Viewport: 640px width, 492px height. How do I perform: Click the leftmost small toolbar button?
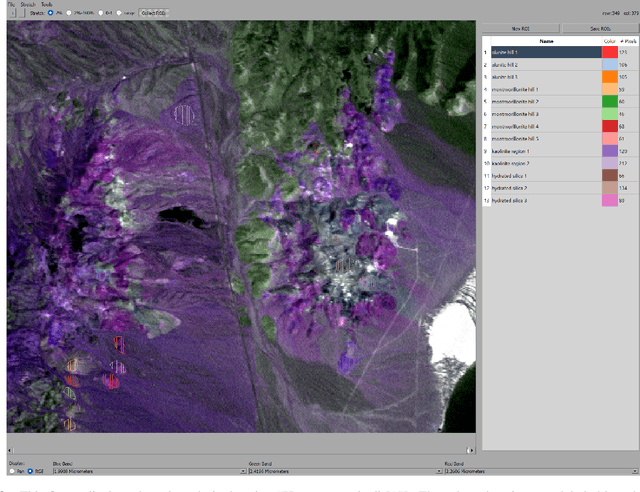point(12,13)
